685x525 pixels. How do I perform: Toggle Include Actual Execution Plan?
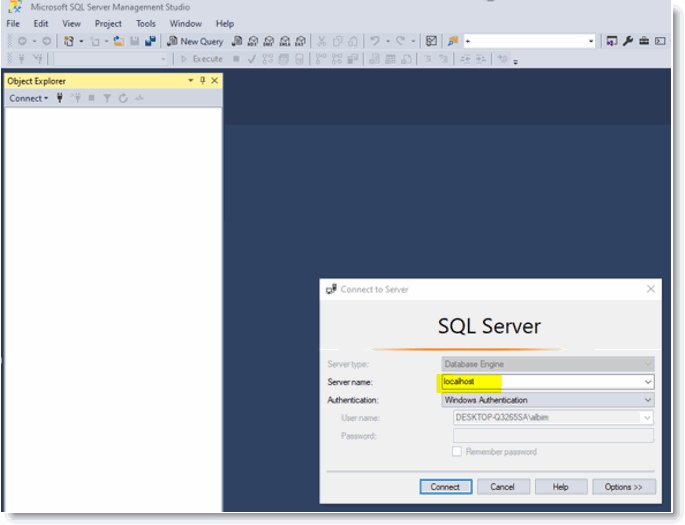[x=321, y=59]
